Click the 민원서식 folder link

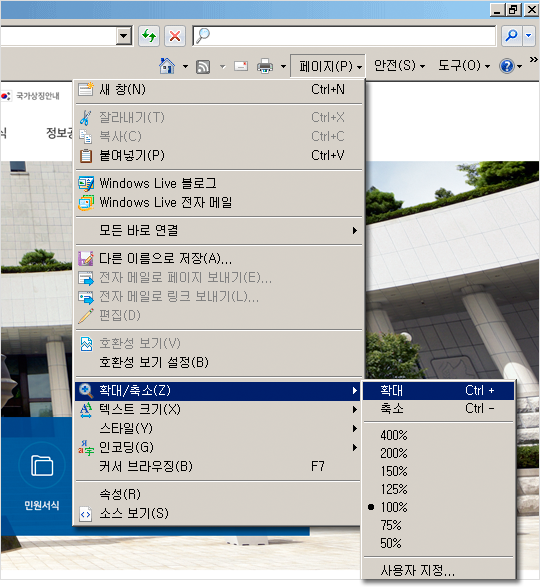tap(42, 477)
